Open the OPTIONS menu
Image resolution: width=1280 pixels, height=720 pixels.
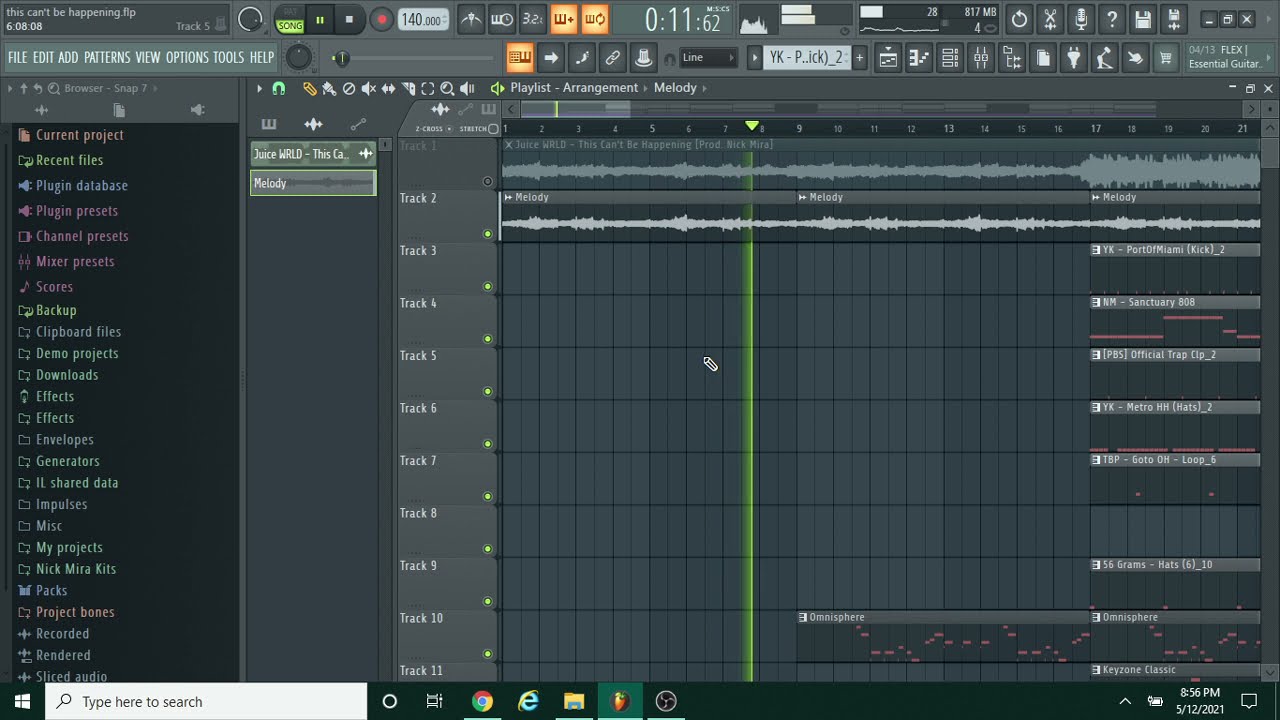click(187, 58)
